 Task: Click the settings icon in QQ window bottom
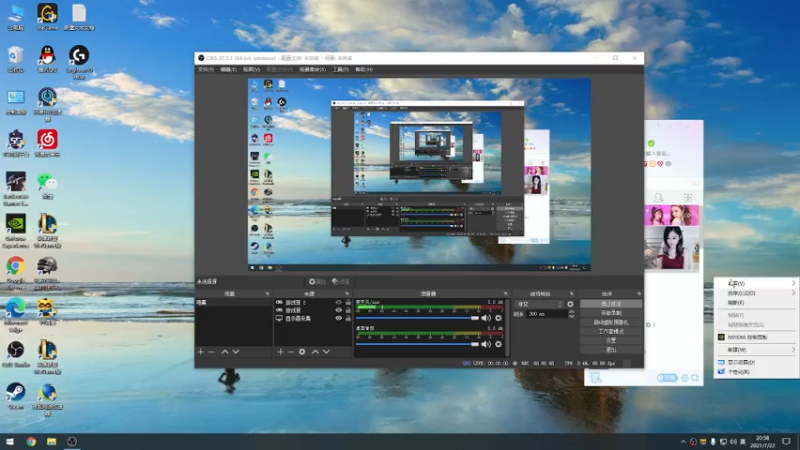(685, 378)
